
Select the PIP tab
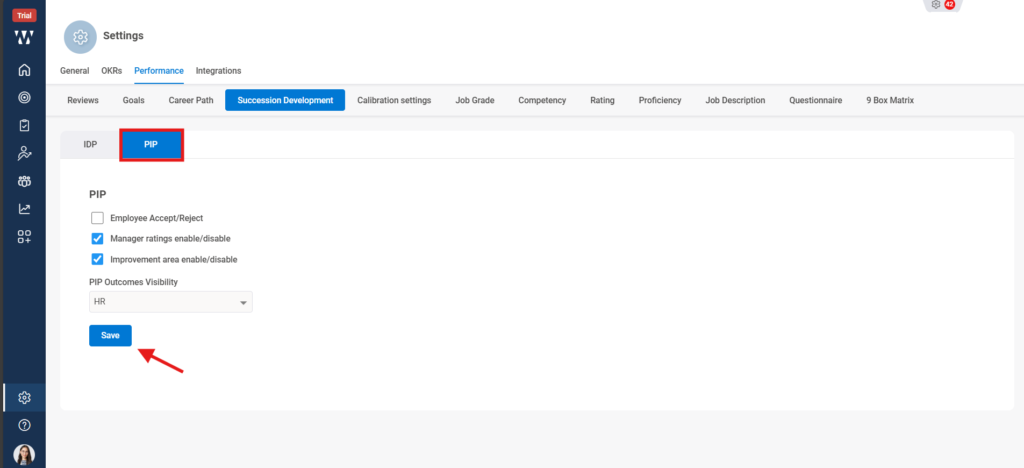coord(151,144)
